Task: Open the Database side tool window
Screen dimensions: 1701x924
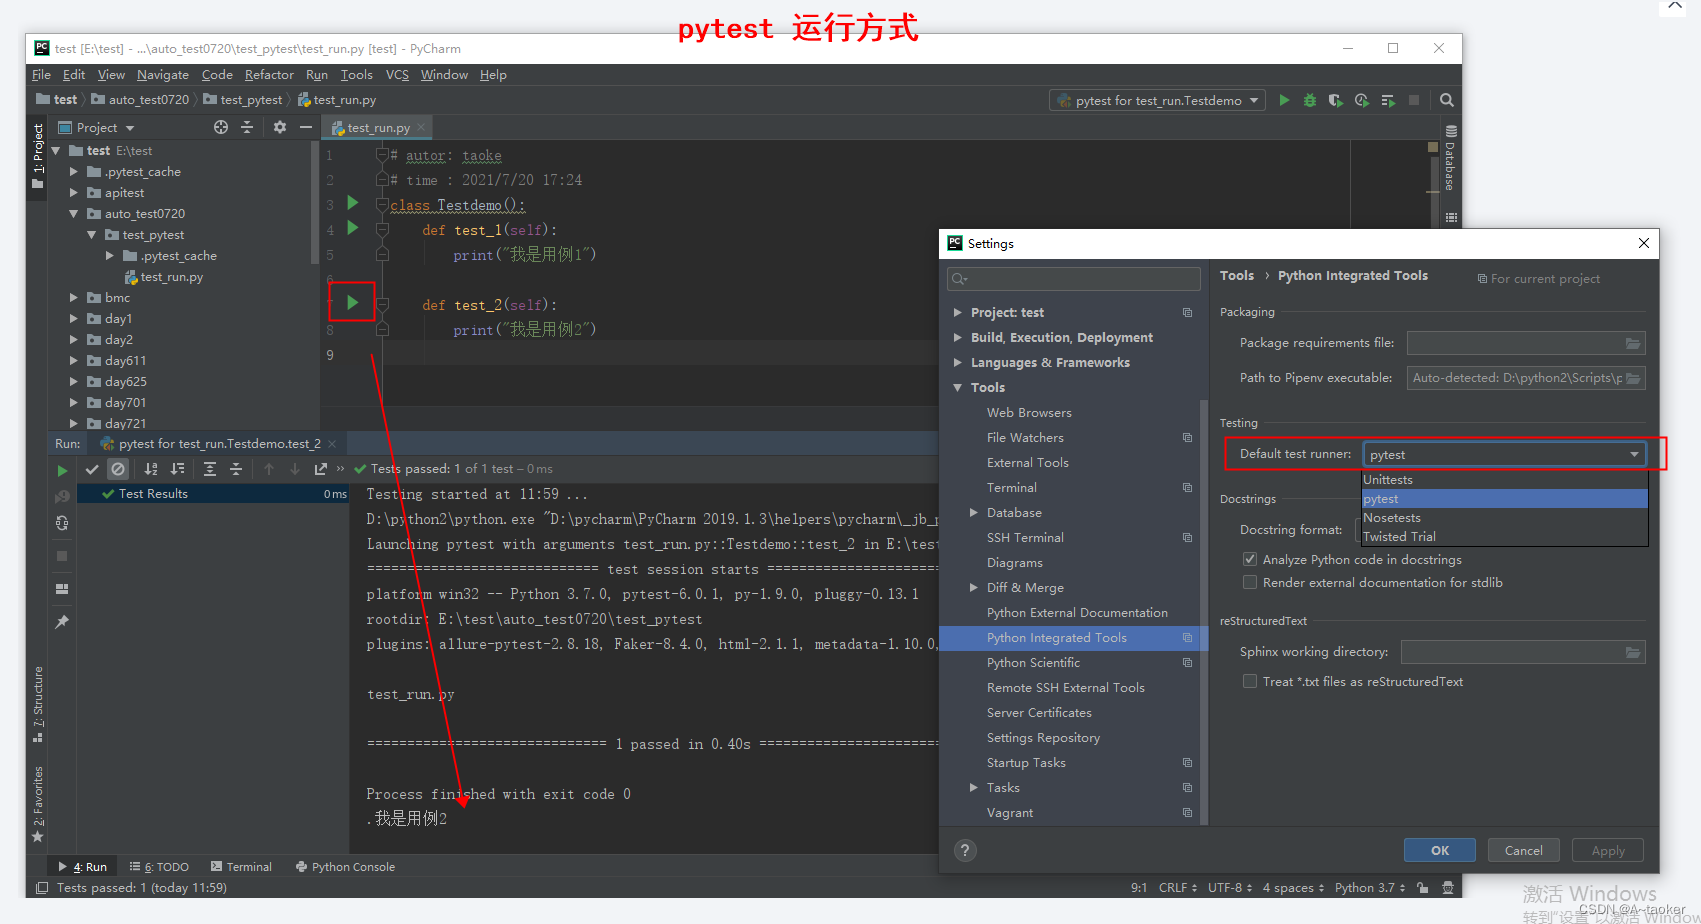Action: 1450,157
